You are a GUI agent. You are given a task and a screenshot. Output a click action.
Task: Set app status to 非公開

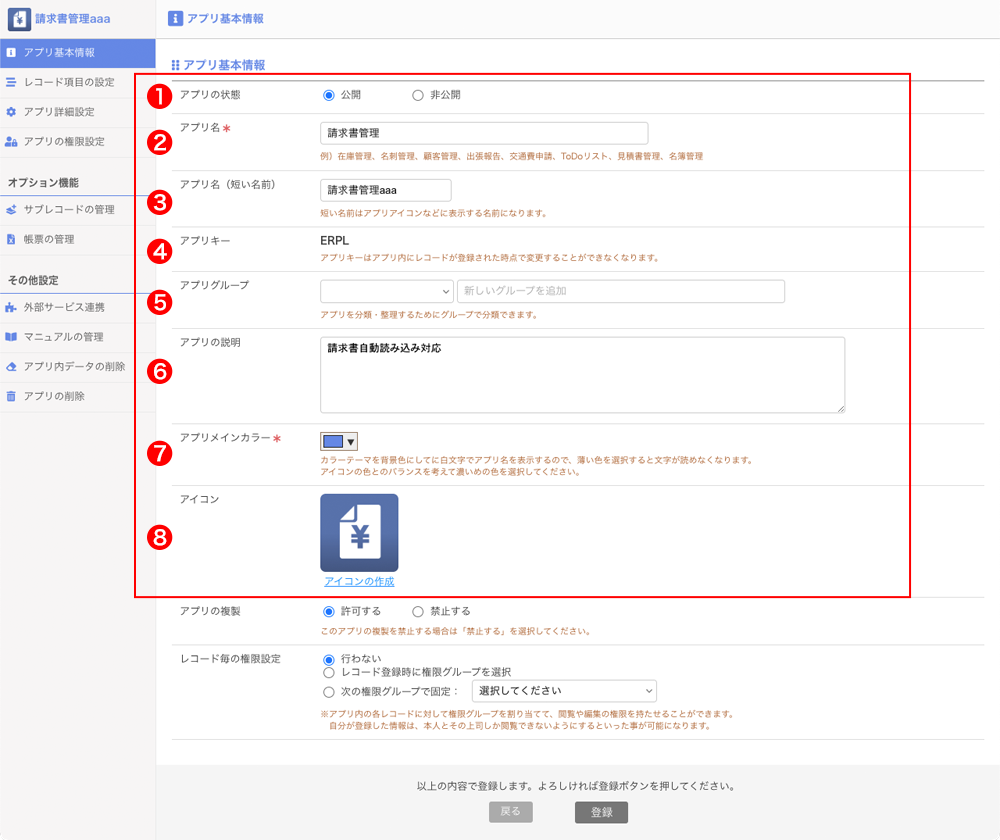418,95
